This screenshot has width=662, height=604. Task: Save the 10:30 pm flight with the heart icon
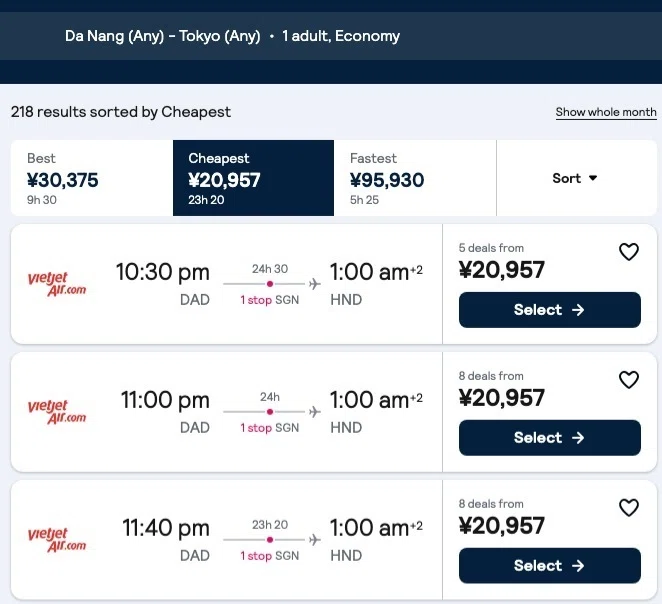[x=629, y=252]
